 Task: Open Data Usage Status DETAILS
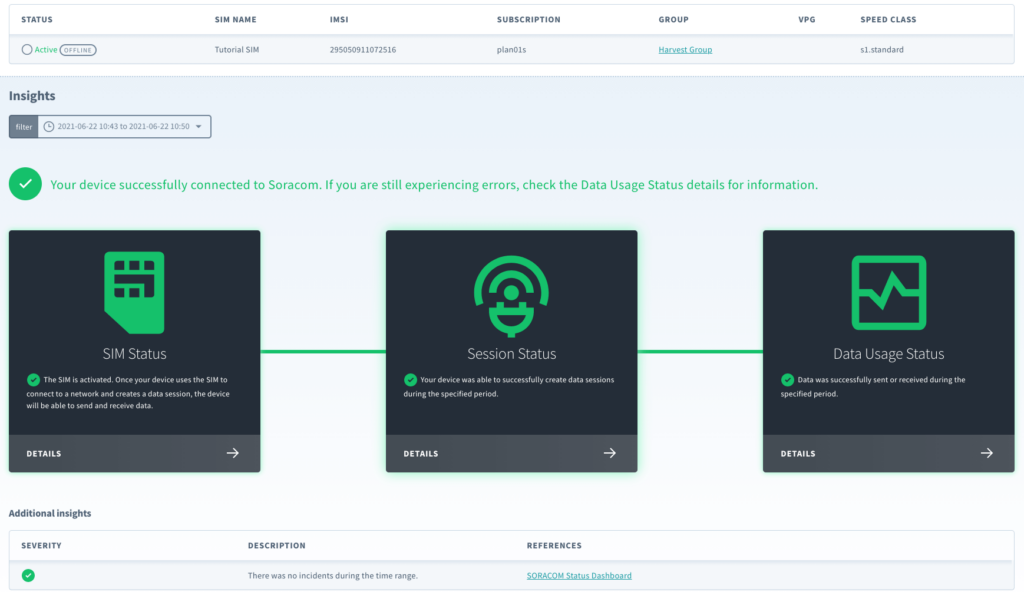tap(798, 454)
